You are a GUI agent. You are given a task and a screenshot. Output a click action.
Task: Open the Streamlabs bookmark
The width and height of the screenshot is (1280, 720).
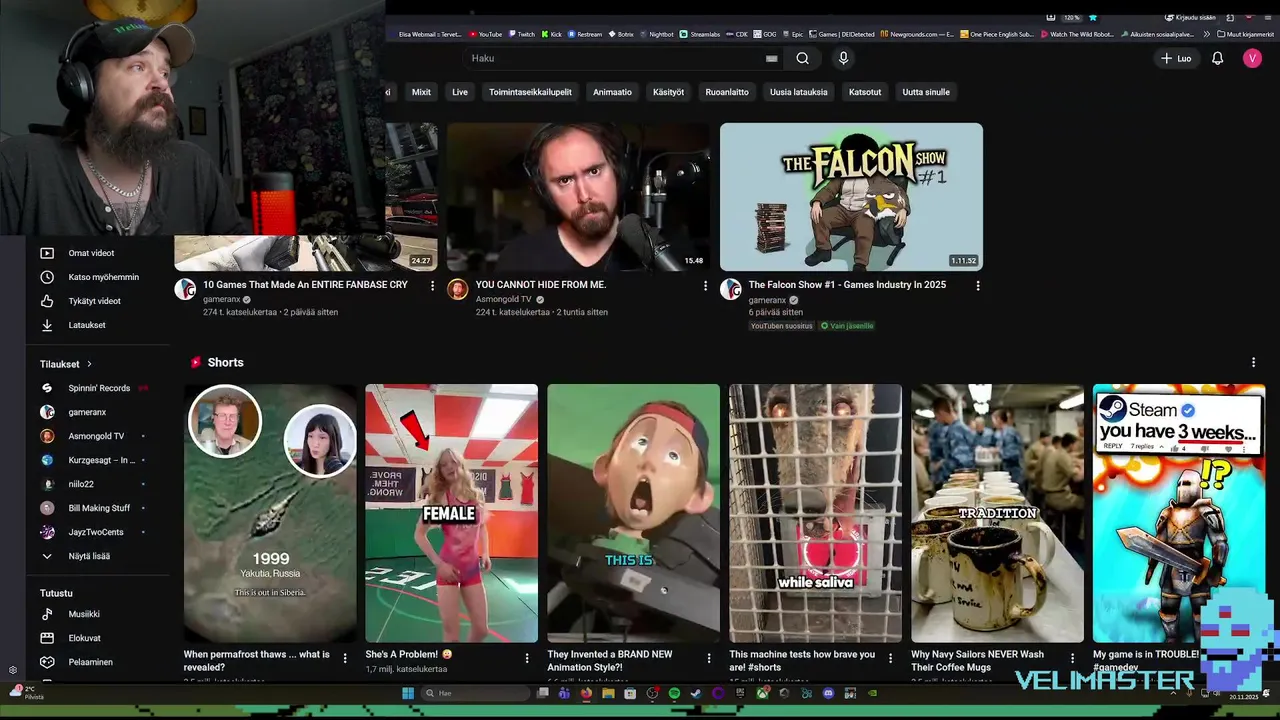pos(700,34)
